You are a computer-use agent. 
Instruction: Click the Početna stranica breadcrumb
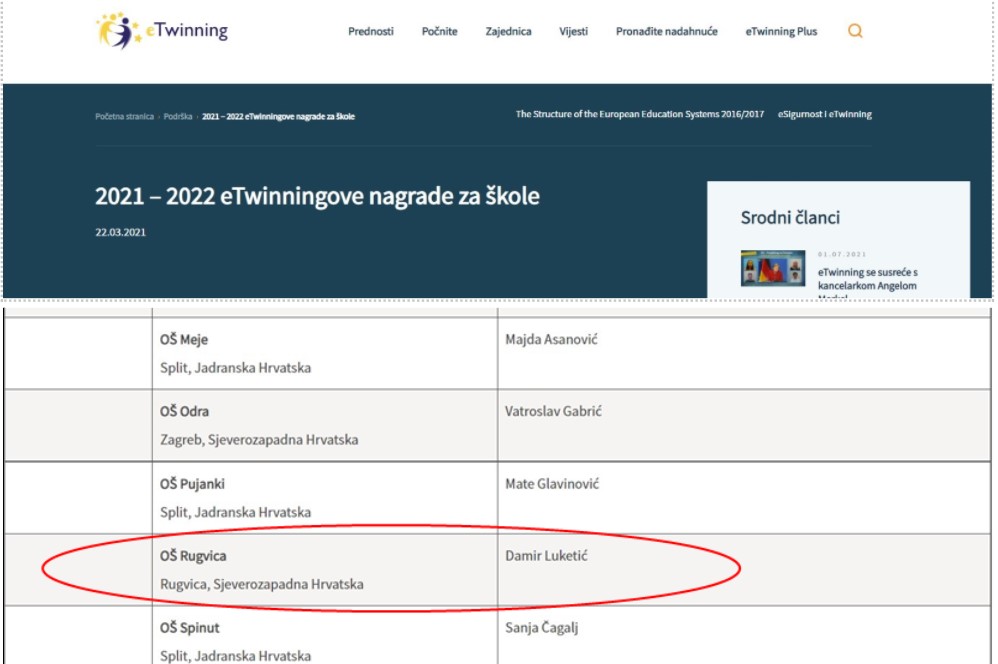pos(124,117)
